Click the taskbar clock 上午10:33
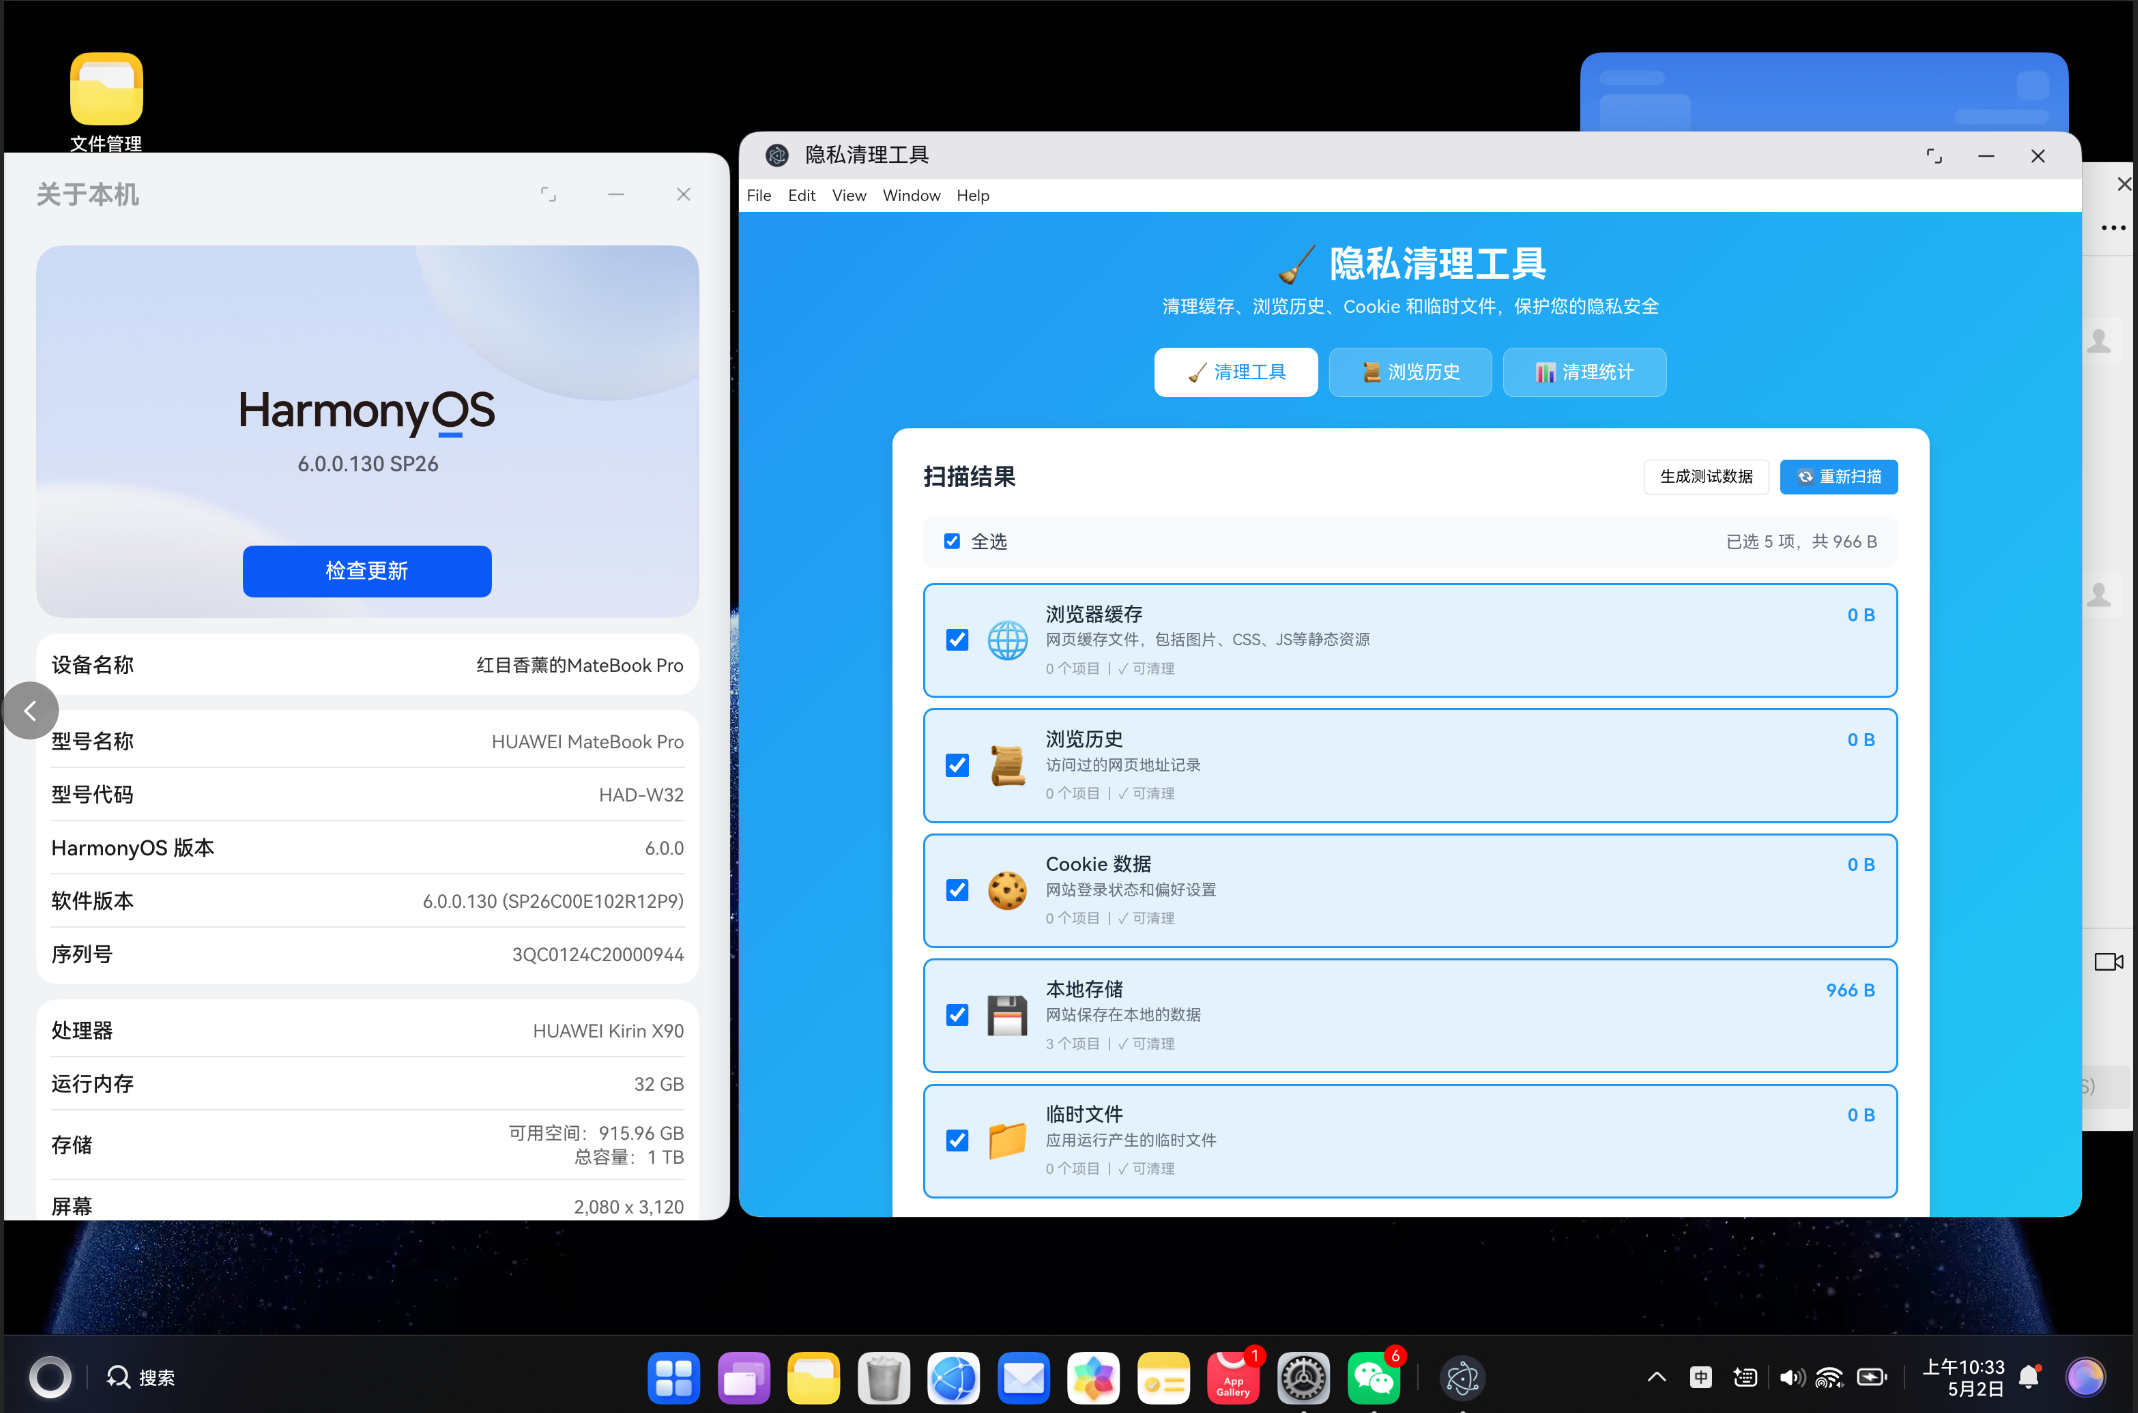 tap(1964, 1377)
